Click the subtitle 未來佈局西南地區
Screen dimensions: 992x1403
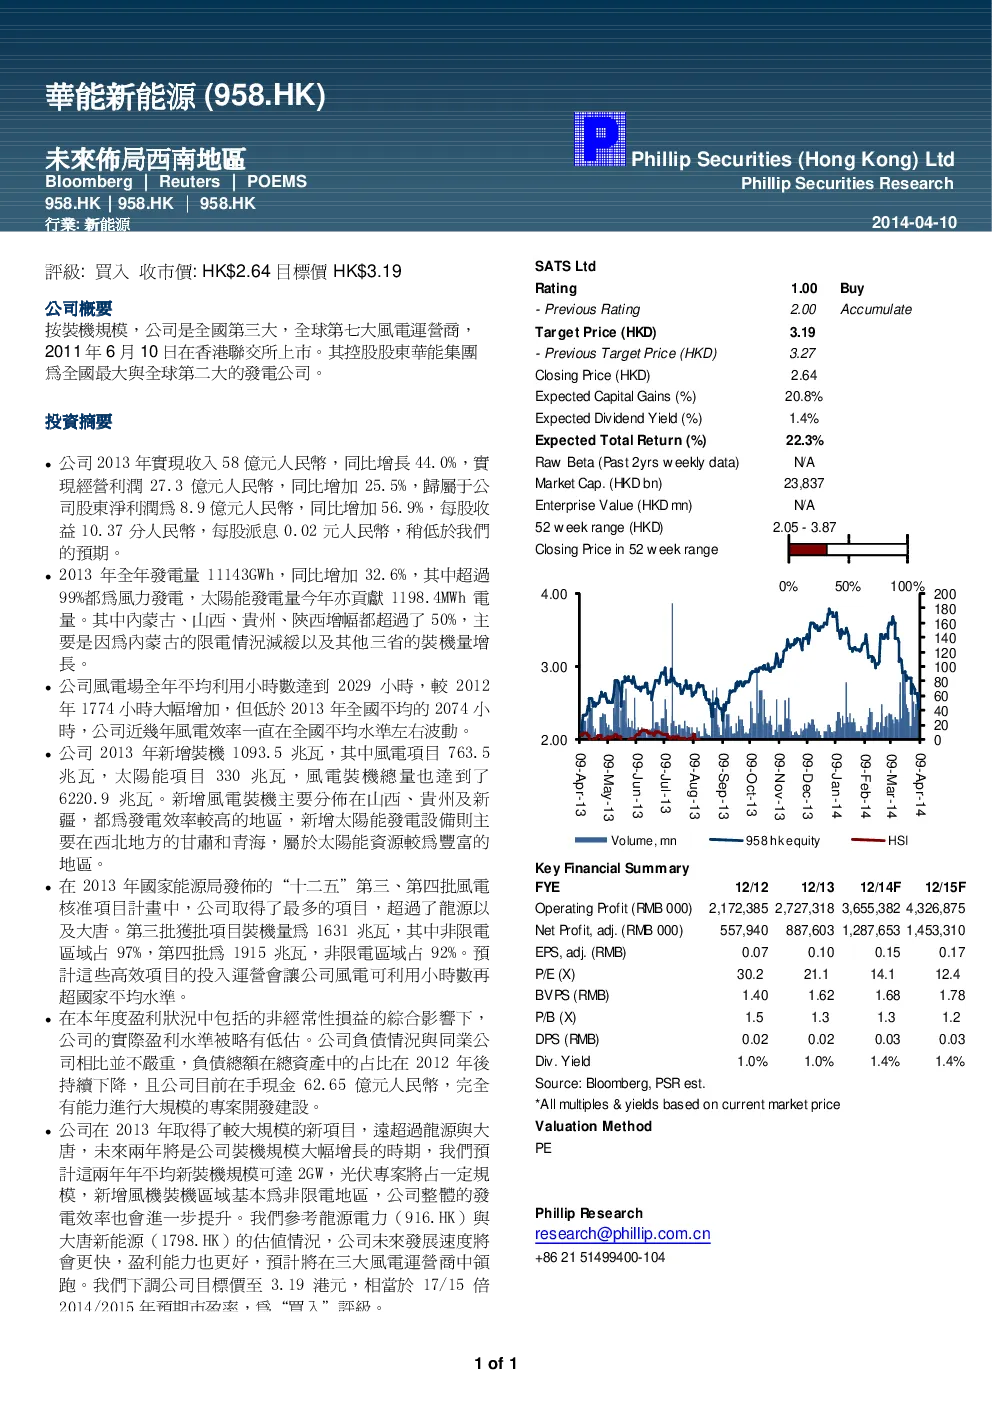(x=145, y=159)
